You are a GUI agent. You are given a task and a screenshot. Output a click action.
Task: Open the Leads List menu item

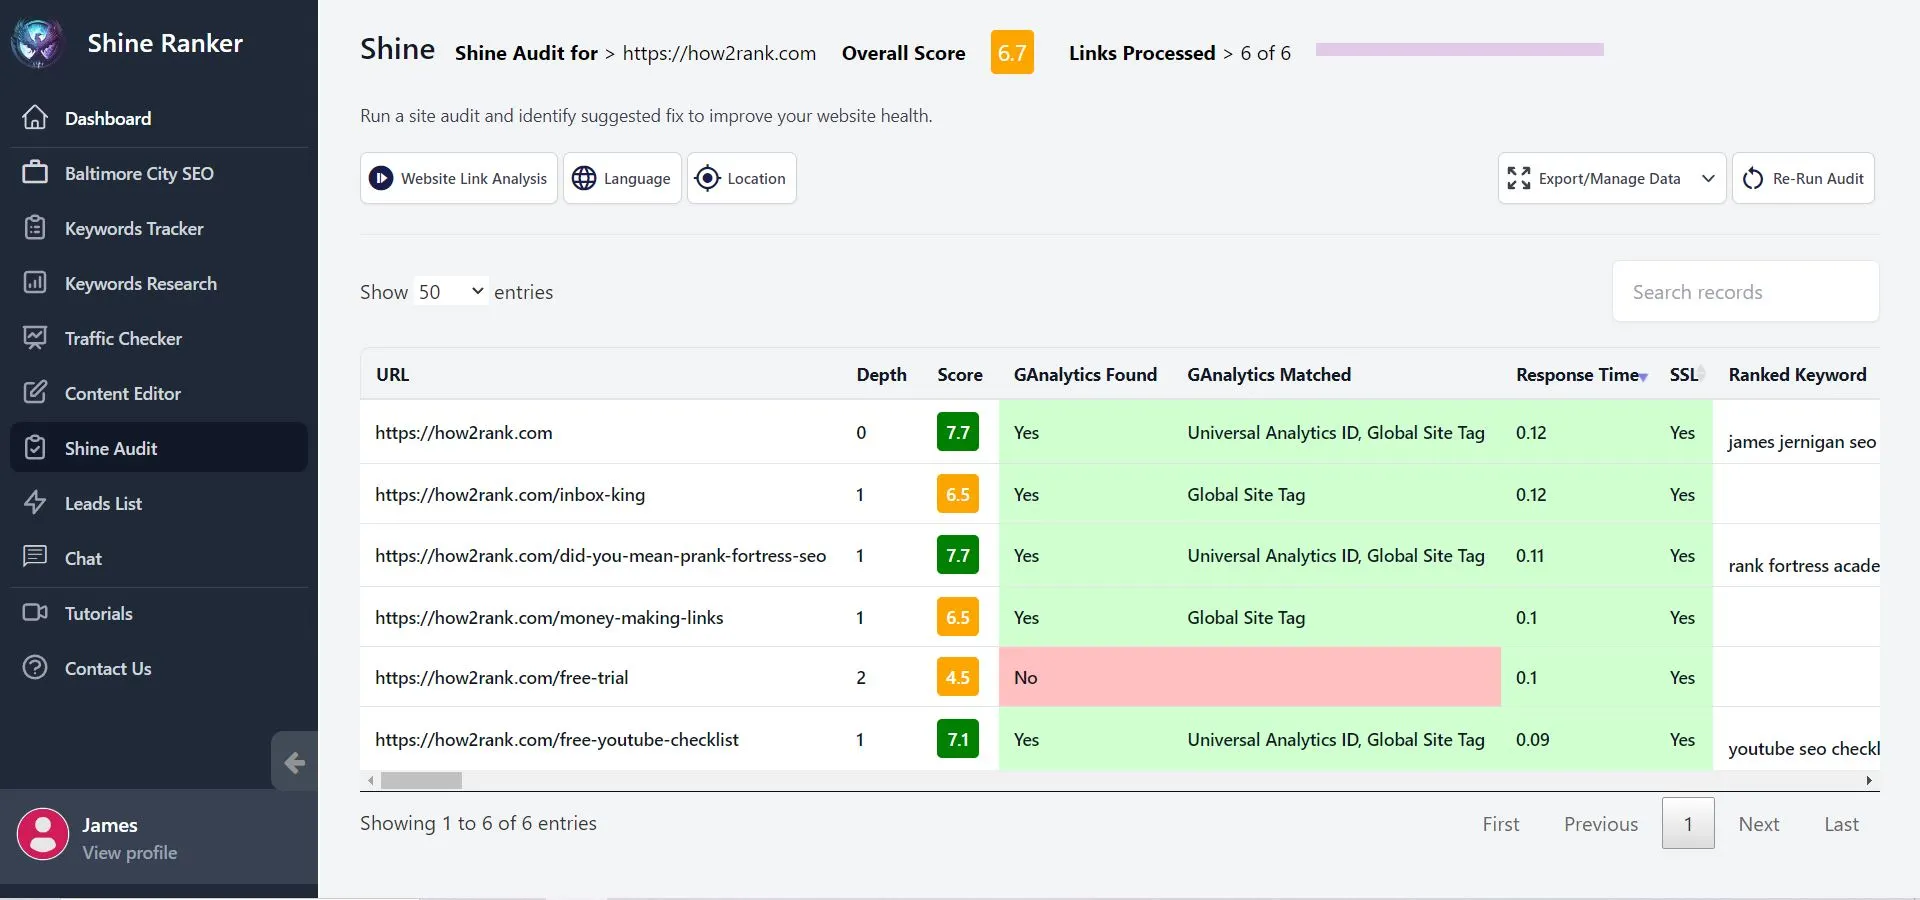(x=159, y=503)
